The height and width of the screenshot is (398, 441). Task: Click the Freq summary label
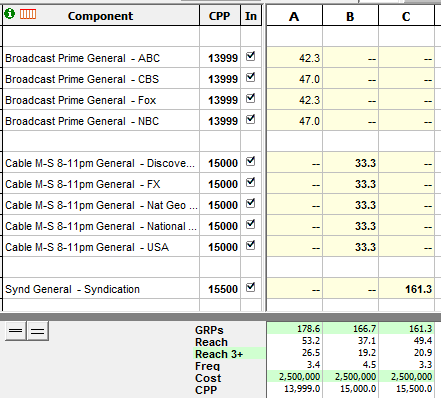pos(207,366)
